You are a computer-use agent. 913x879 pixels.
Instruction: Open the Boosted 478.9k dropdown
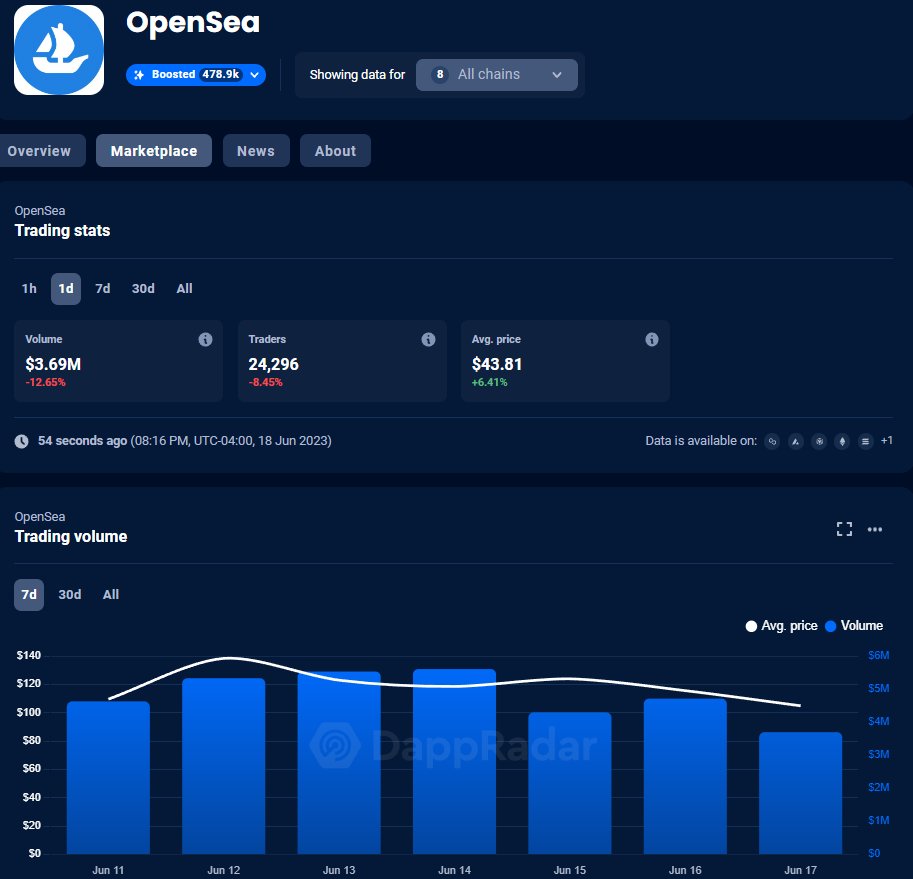point(196,75)
